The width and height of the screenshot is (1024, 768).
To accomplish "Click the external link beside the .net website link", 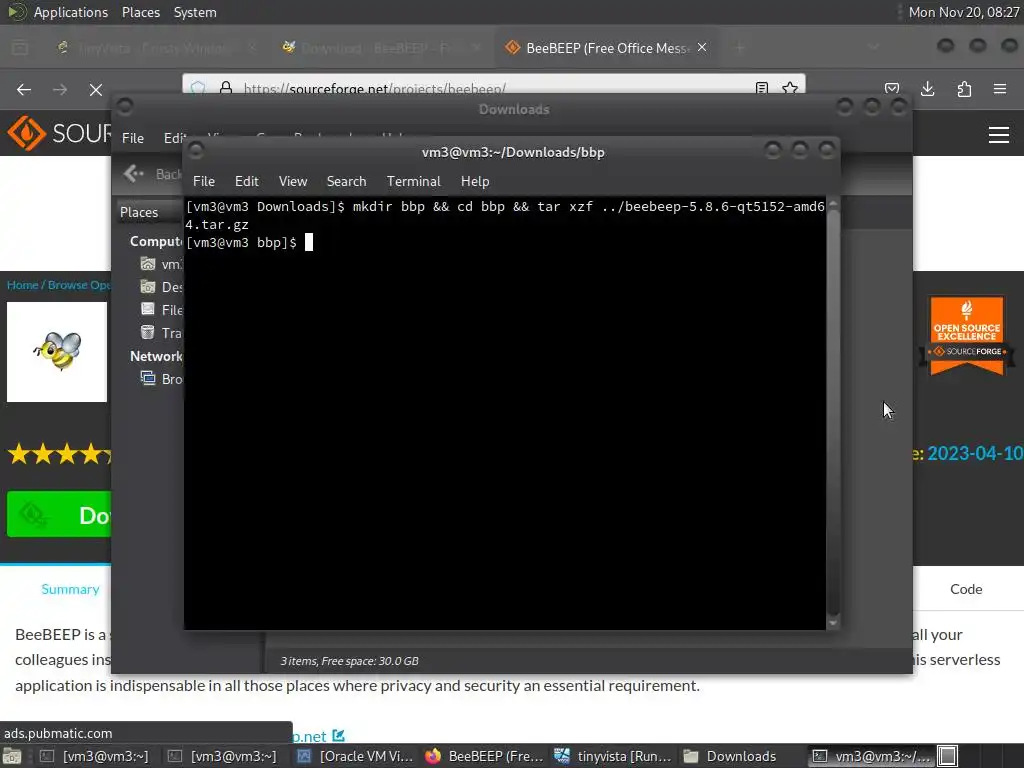I will pyautogui.click(x=338, y=735).
